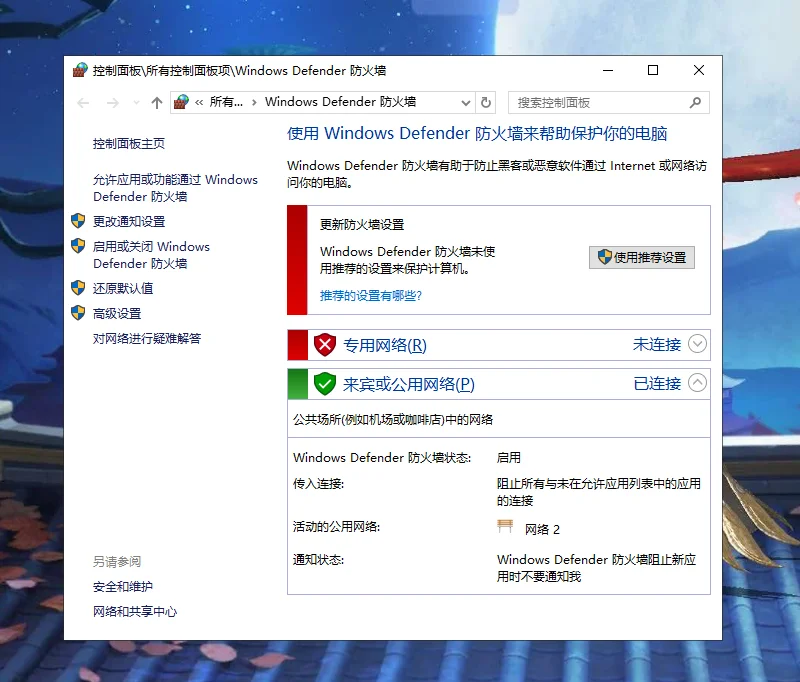Click 公共场所(例如机场或咖啡店)中的网络 text

coord(393,420)
